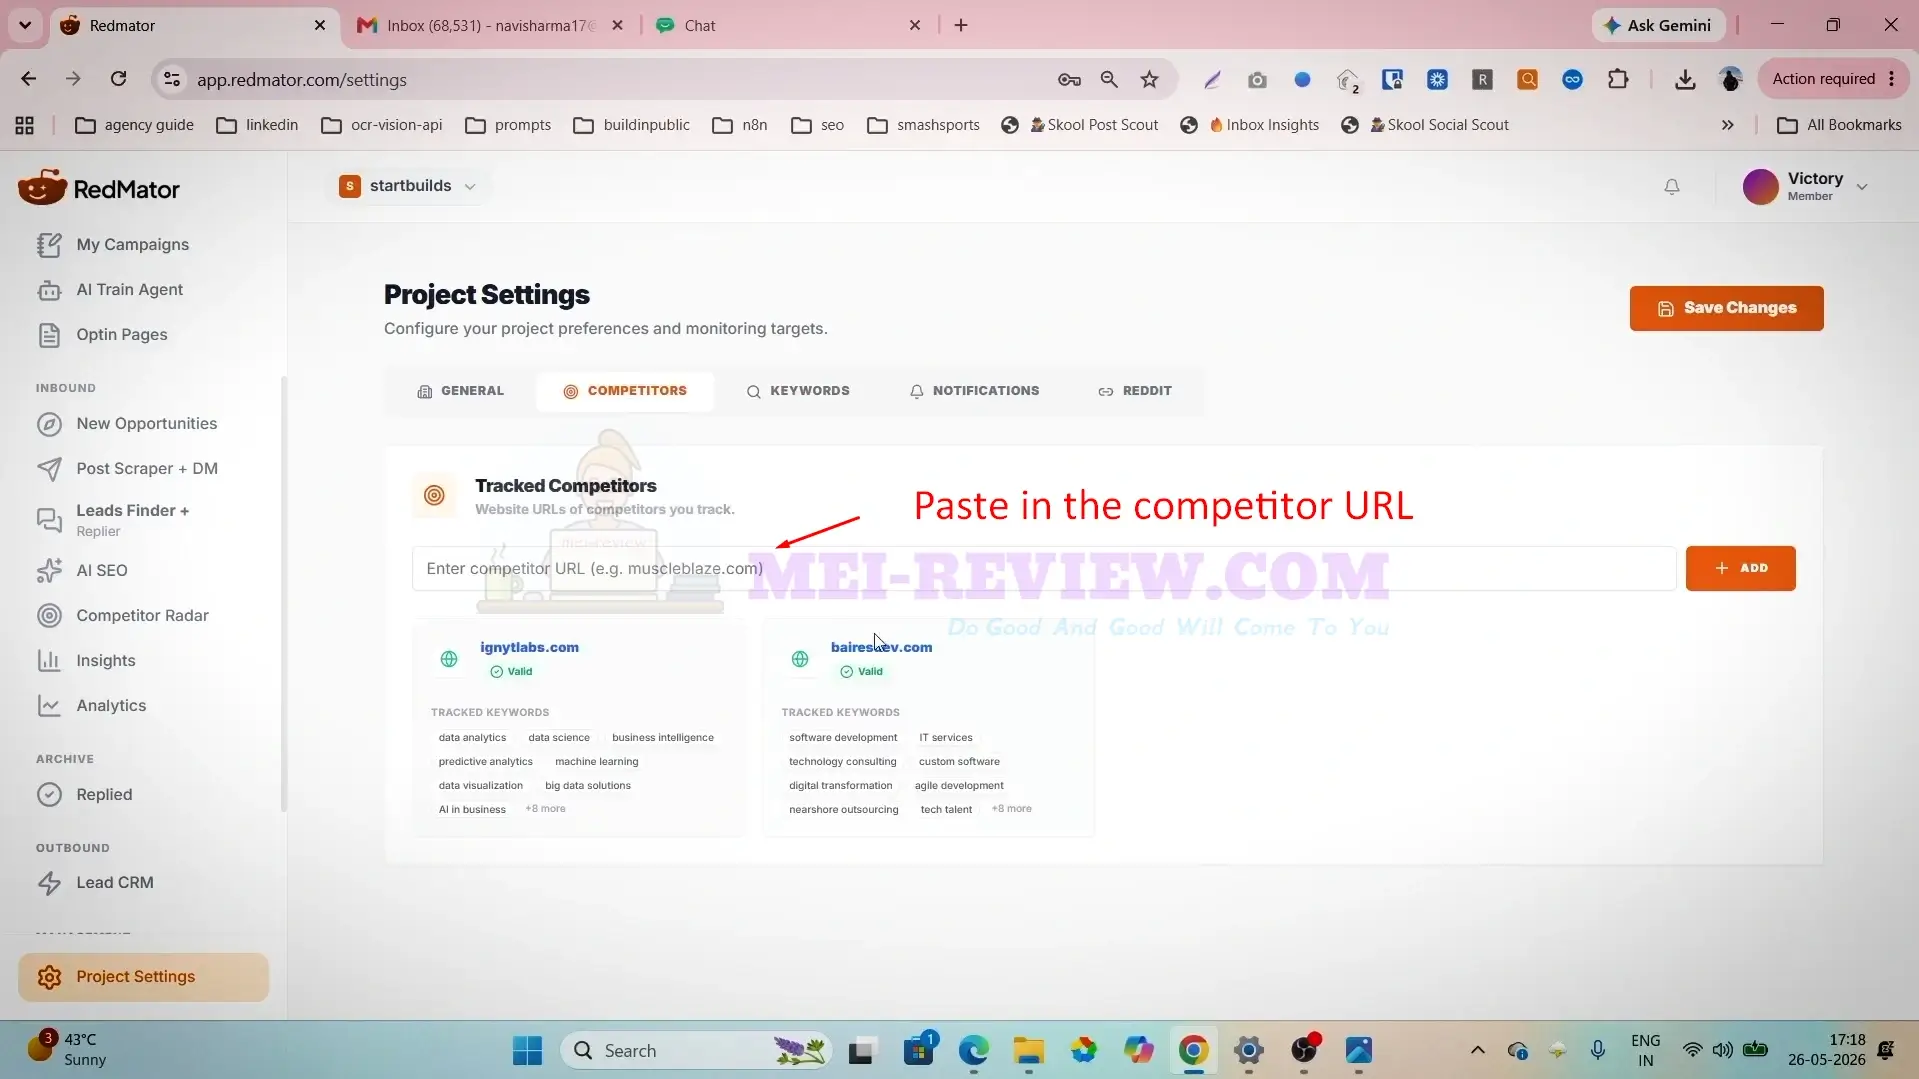Open browser extensions puzzle icon
Viewport: 1919px width, 1079px height.
tap(1617, 79)
